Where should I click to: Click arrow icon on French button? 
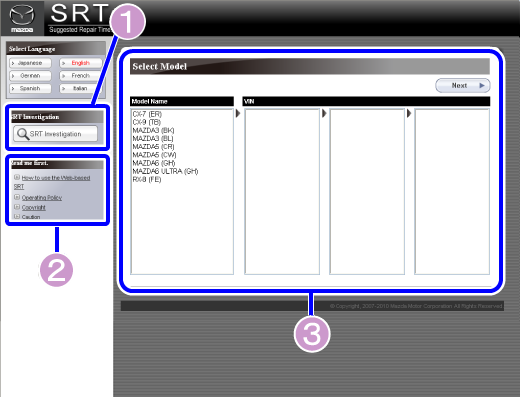(x=63, y=76)
